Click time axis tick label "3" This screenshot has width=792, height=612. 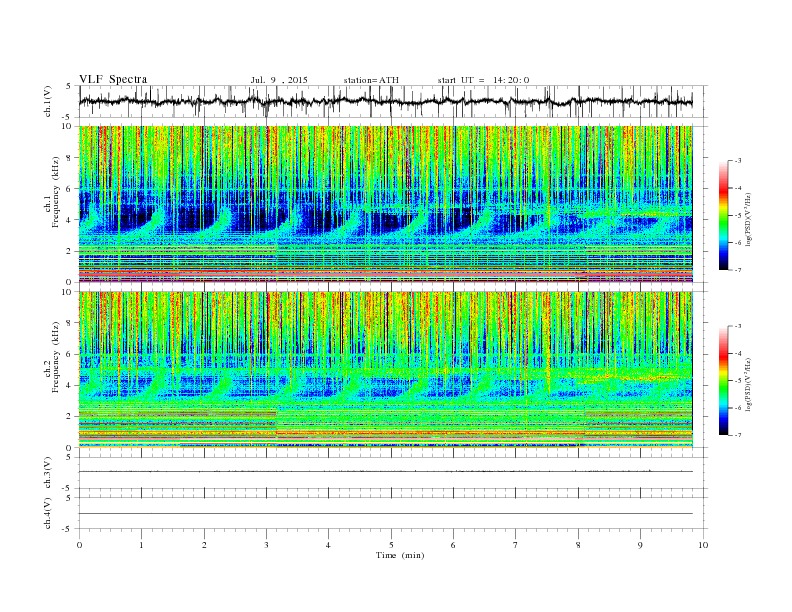tap(266, 545)
